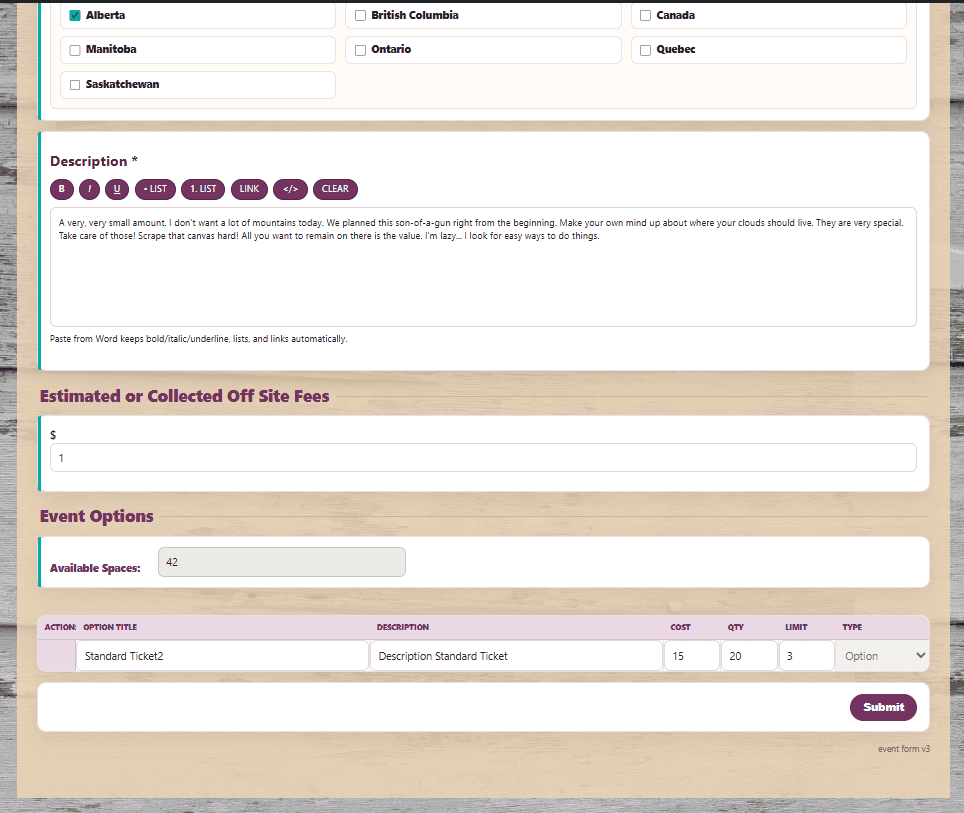Apply bold formatting with B button
Screen dimensions: 964x813
[x=61, y=189]
